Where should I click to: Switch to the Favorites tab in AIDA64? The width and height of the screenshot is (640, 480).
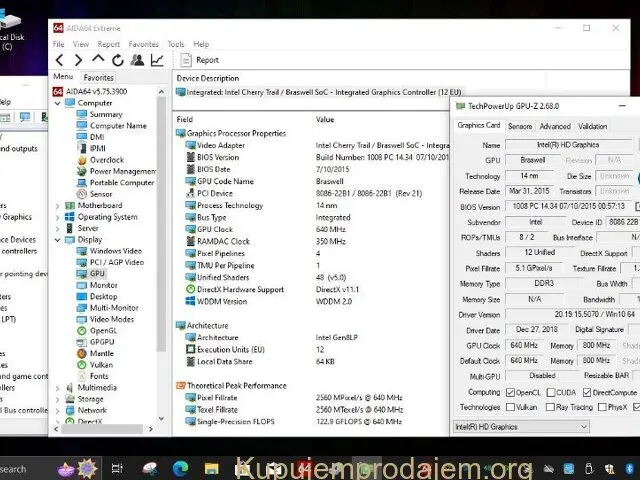click(x=98, y=77)
